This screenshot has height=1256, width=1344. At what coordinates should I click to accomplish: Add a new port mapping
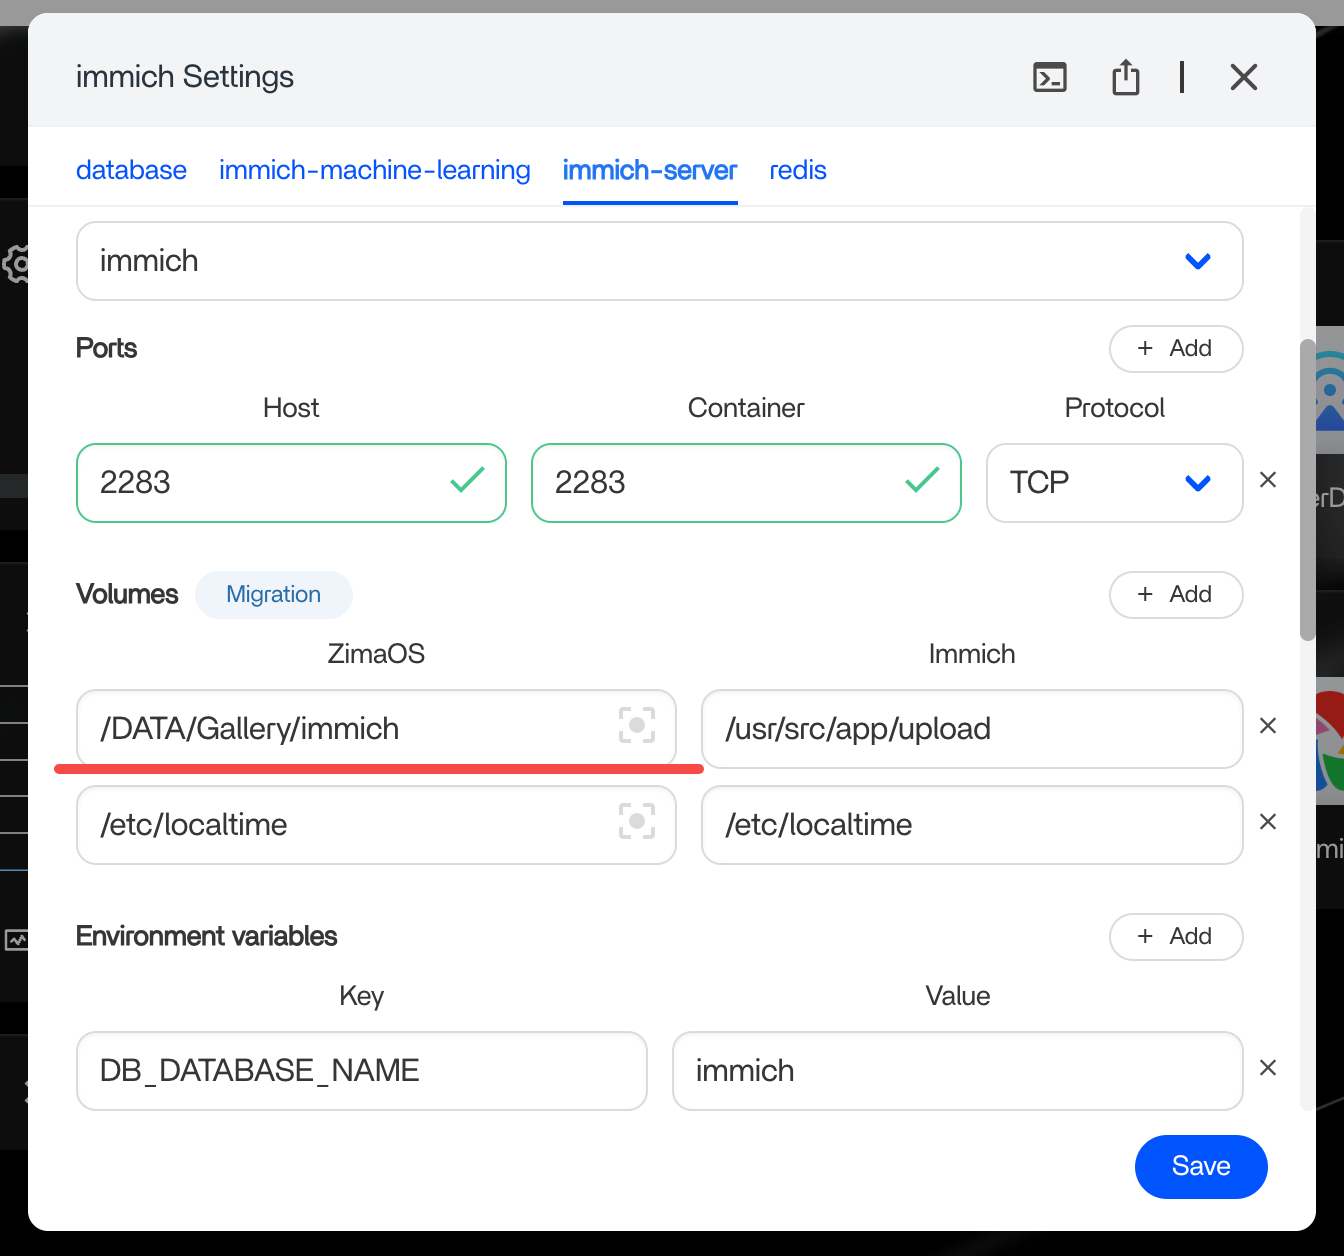point(1176,349)
